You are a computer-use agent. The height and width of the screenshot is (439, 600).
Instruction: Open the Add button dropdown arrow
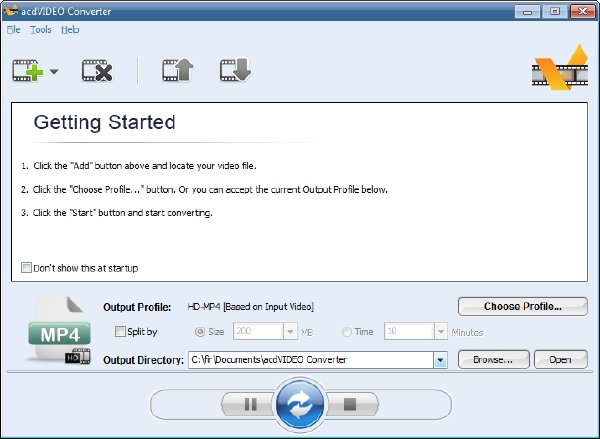54,71
